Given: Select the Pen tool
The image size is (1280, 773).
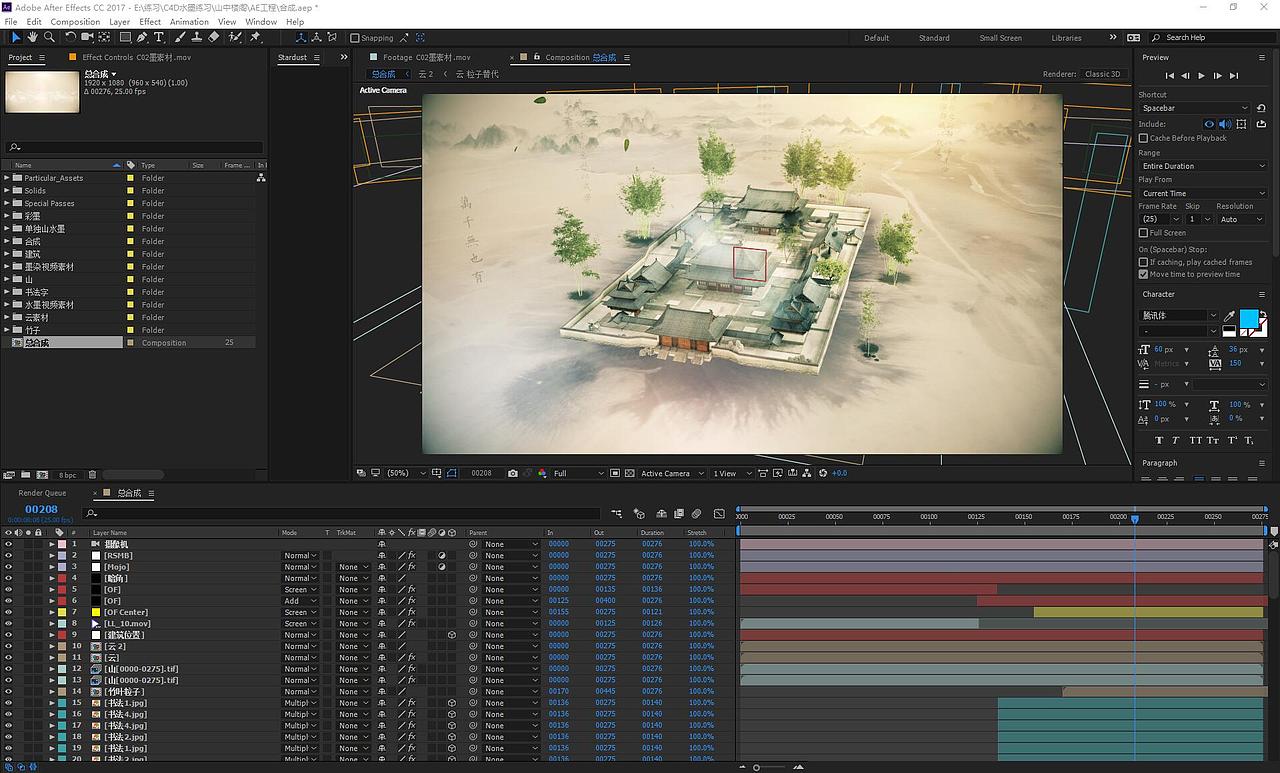Looking at the screenshot, I should tap(142, 37).
